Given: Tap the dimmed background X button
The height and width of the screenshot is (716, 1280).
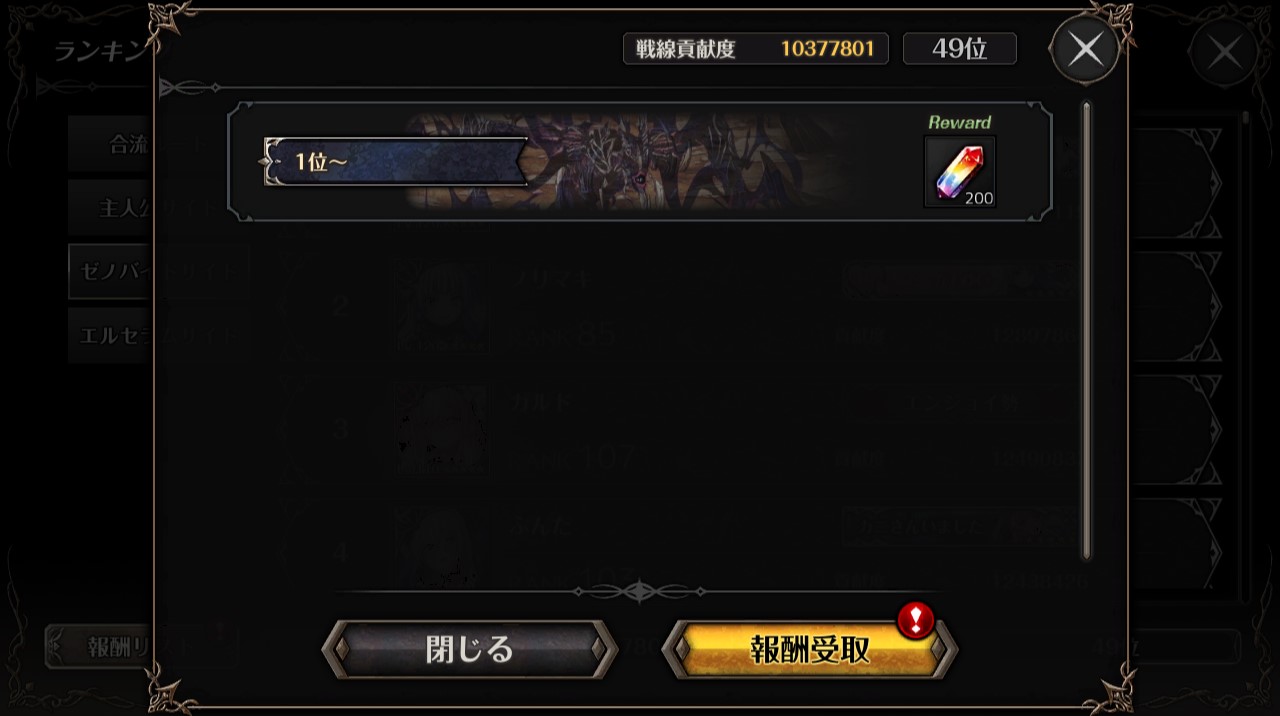Looking at the screenshot, I should click(1224, 52).
